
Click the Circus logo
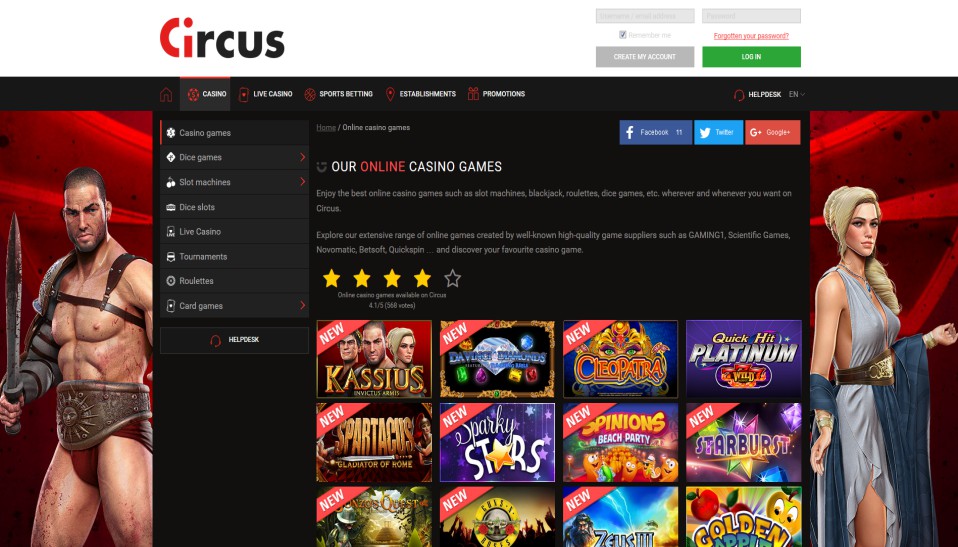click(x=222, y=38)
